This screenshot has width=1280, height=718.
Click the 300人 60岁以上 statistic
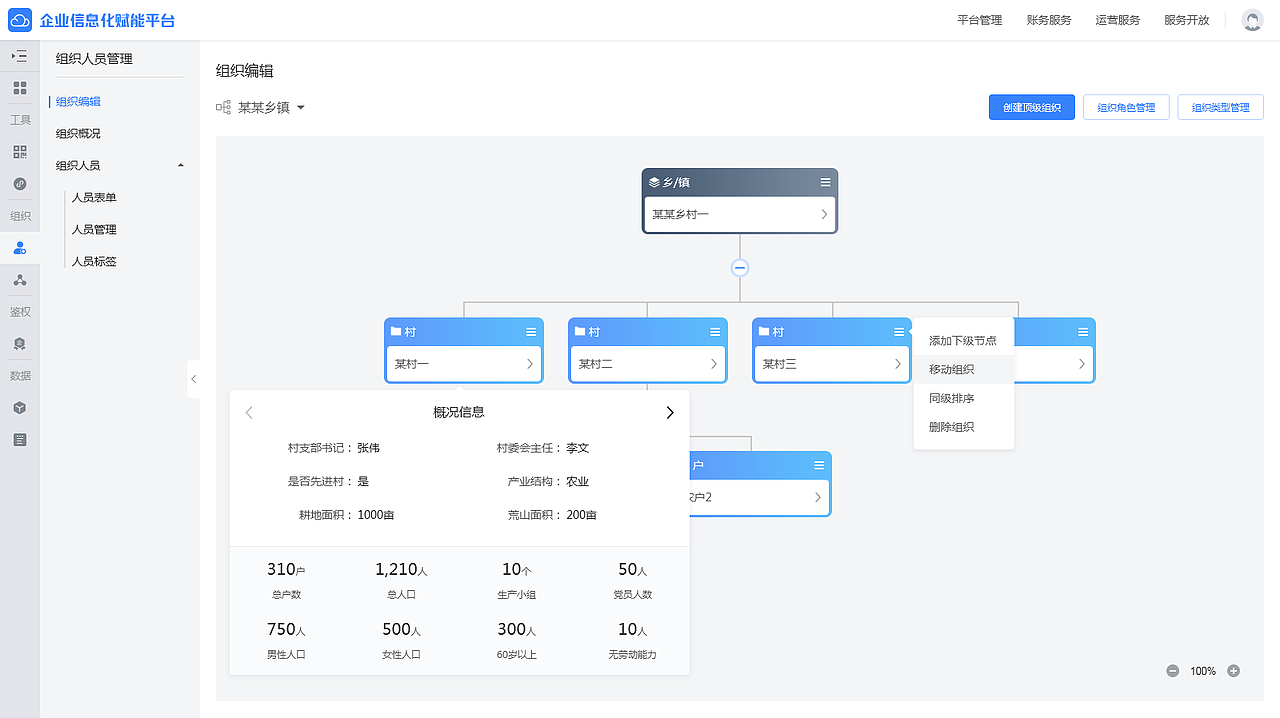(x=517, y=640)
